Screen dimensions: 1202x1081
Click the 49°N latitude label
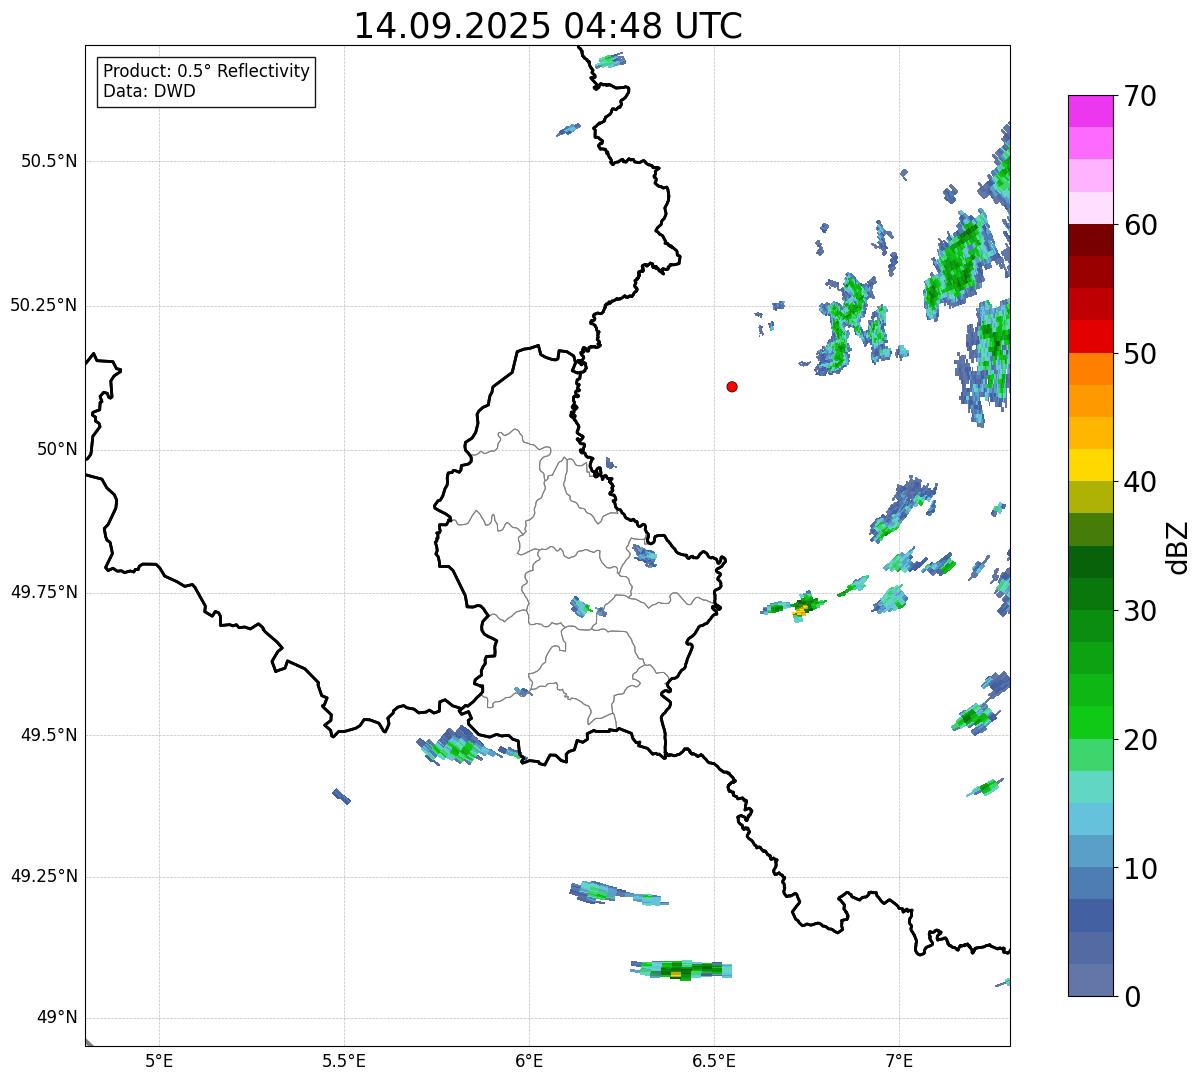tap(57, 1018)
